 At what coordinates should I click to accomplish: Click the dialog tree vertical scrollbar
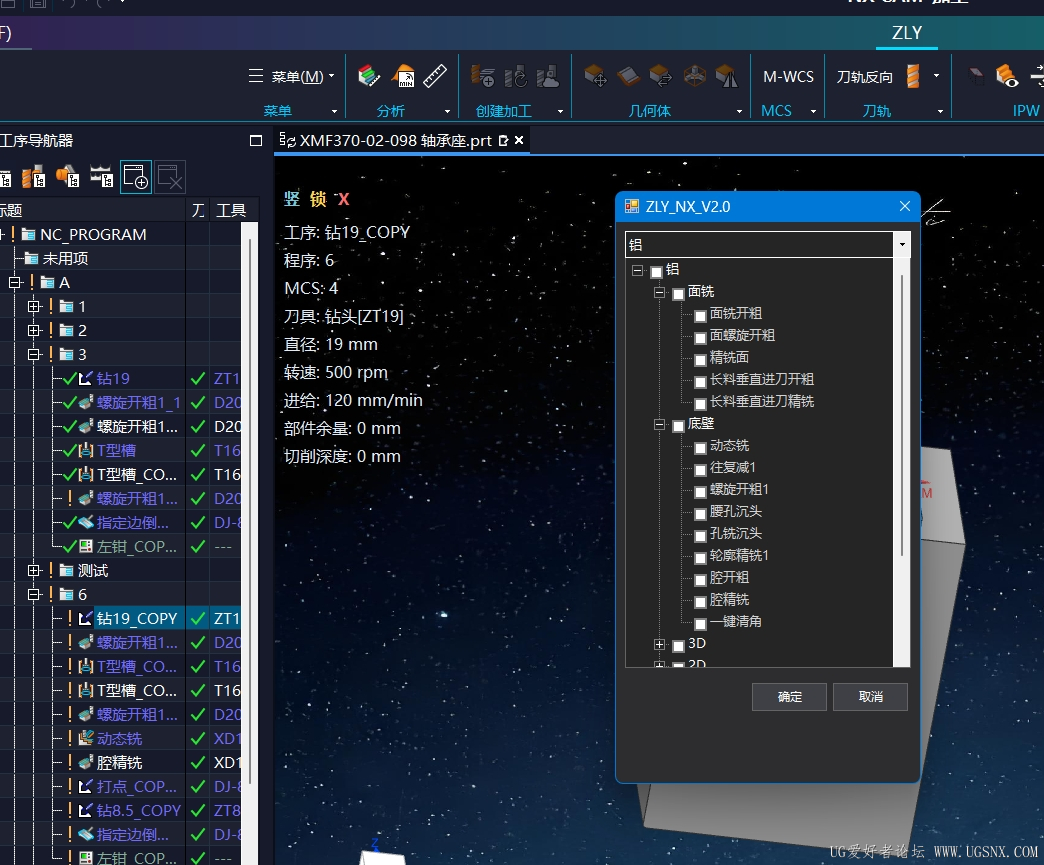[902, 416]
